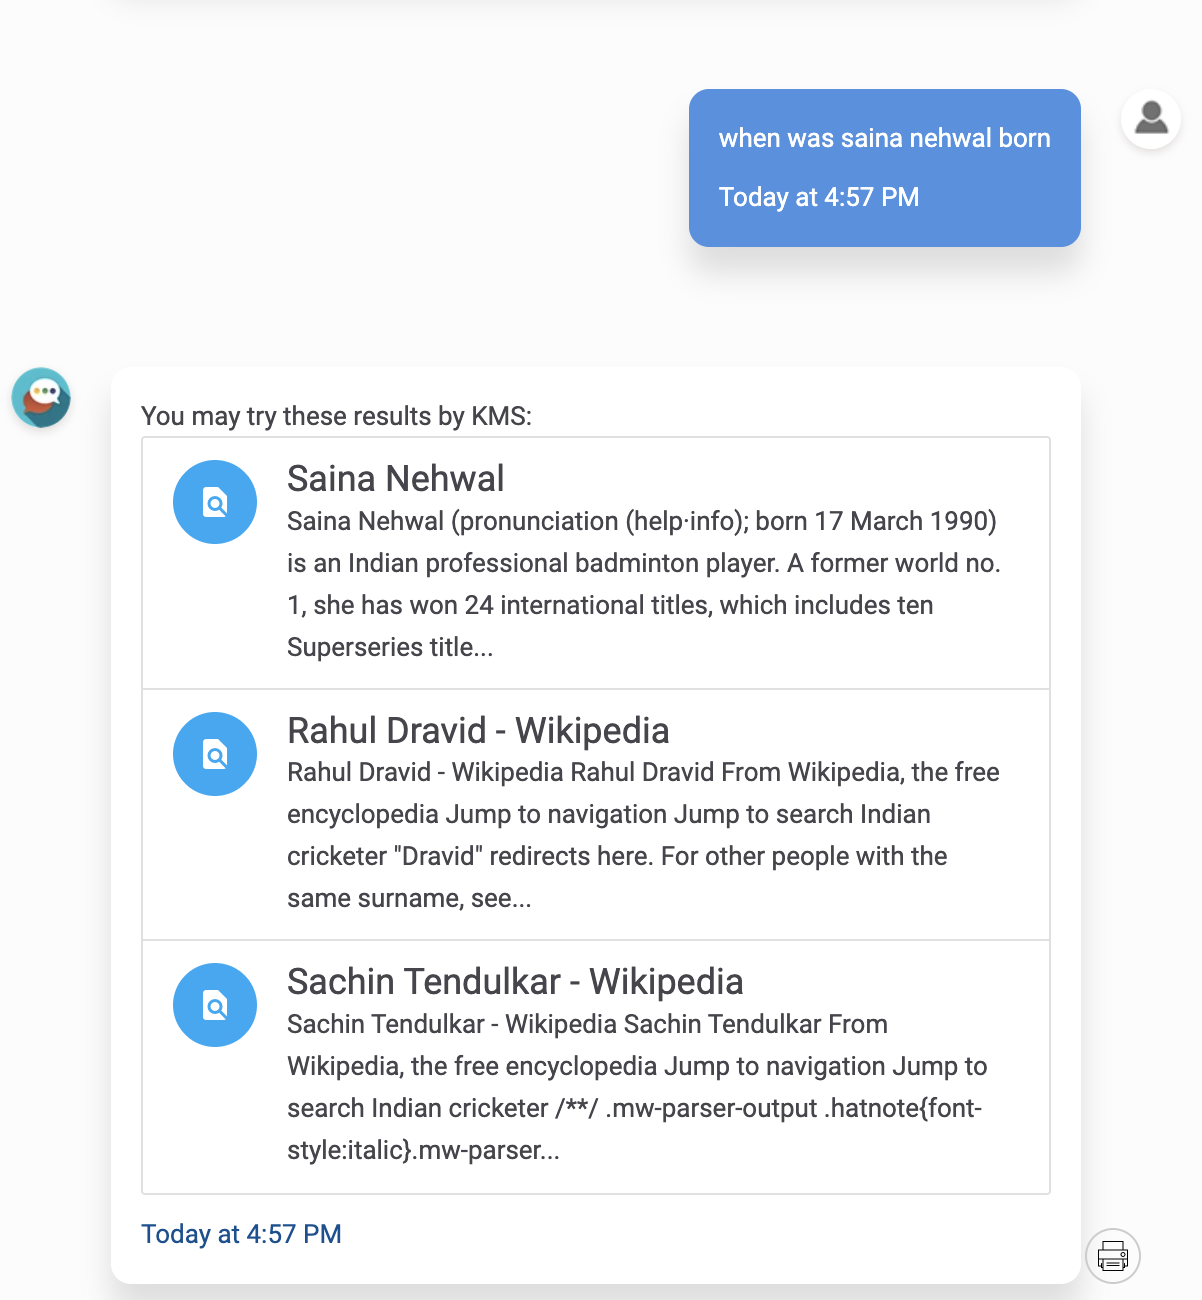Click the 'style:italic}.mw-parser...' truncated text
This screenshot has height=1300, width=1202.
[423, 1150]
